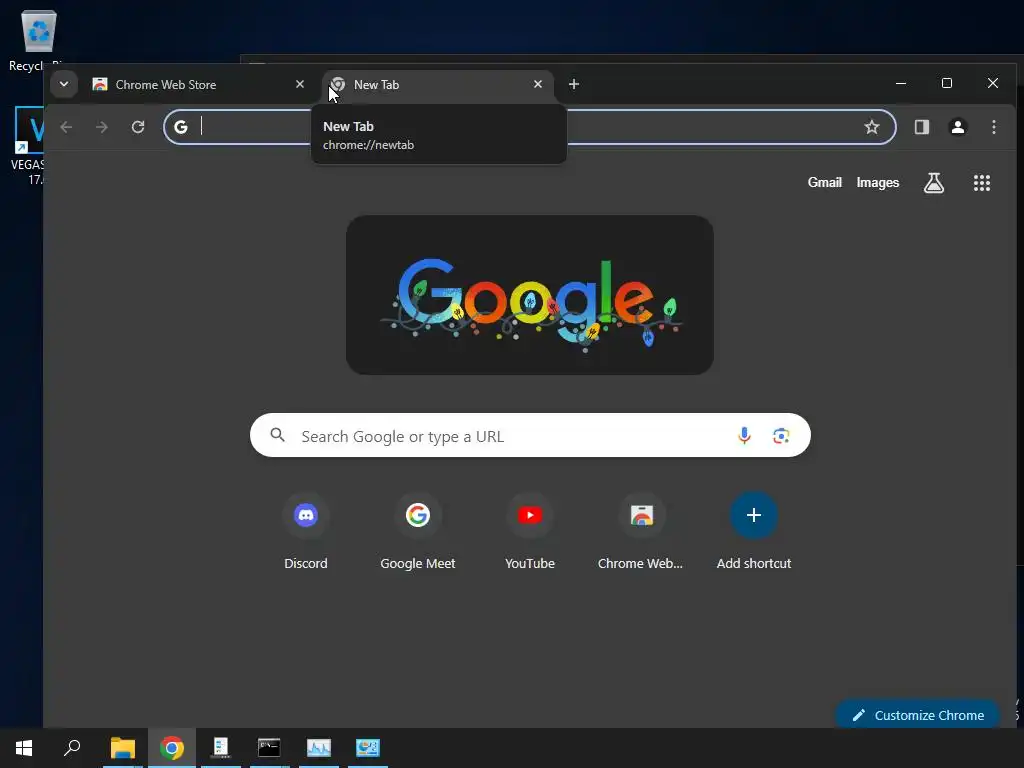Click the back navigation arrow
Screen dimensions: 1024x768
pos(66,127)
